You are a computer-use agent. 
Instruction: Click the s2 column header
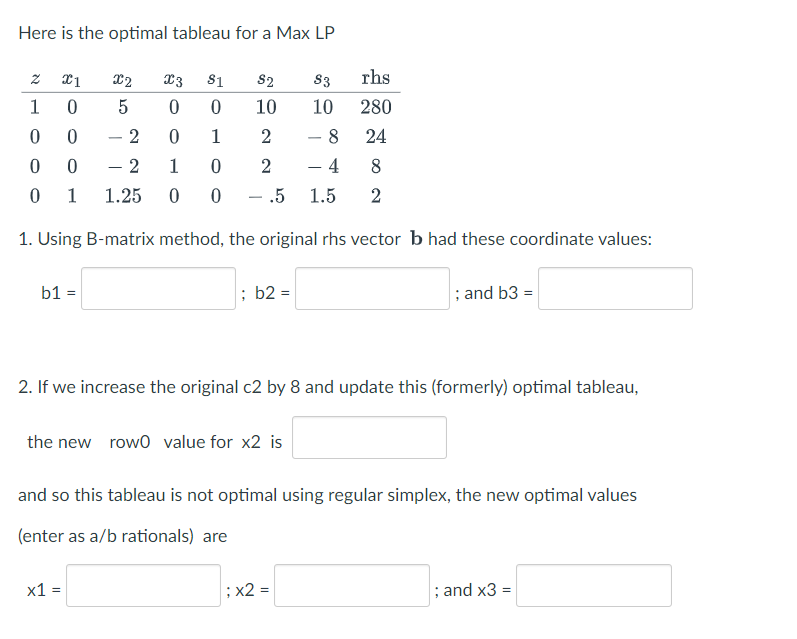click(x=265, y=79)
